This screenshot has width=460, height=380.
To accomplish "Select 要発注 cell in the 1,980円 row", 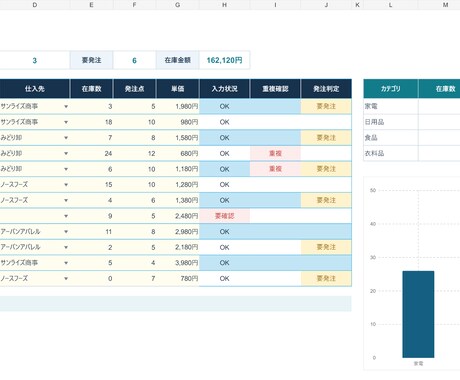I will tap(326, 106).
